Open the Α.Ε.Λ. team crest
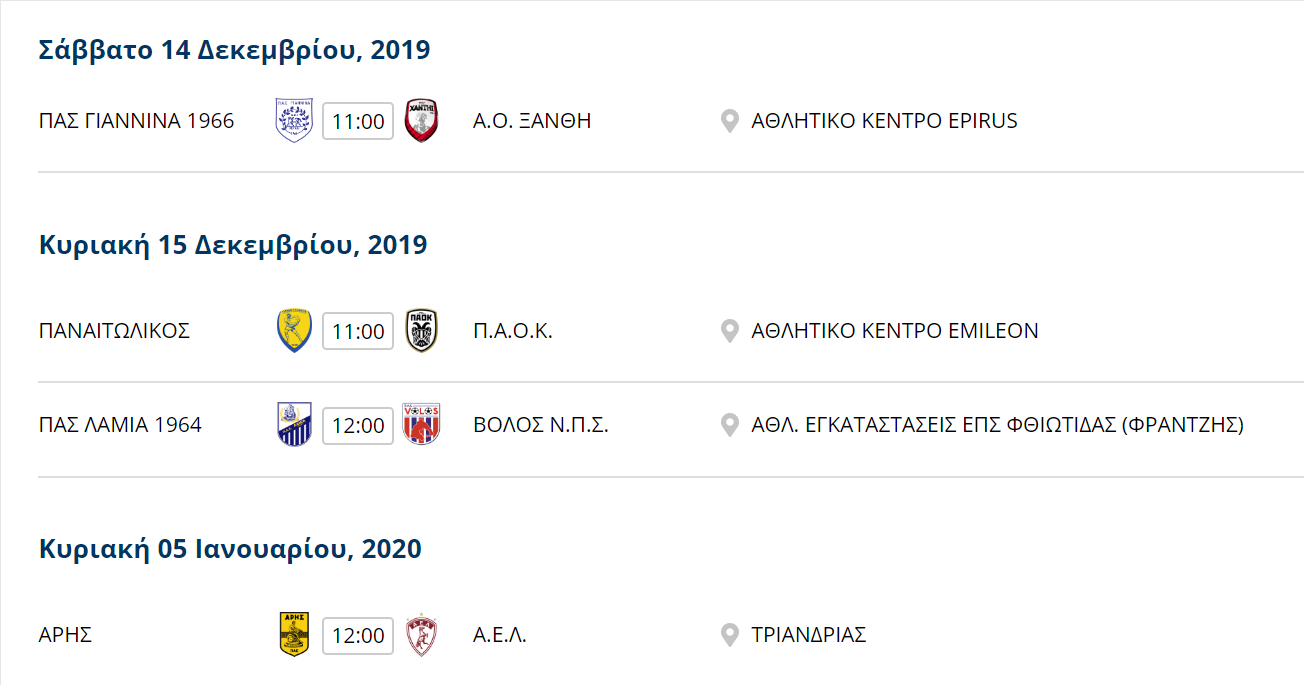This screenshot has width=1304, height=685. (x=421, y=635)
